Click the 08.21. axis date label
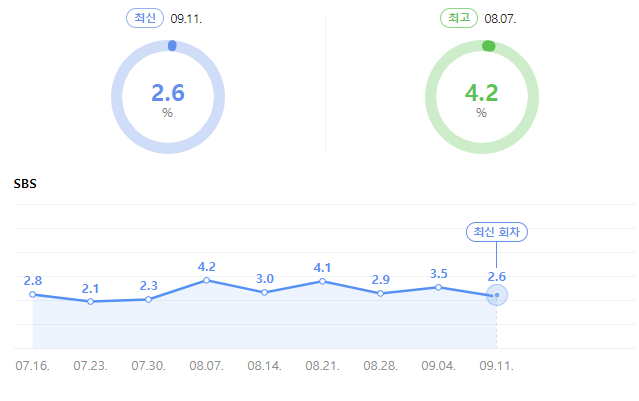This screenshot has width=639, height=401. pyautogui.click(x=322, y=366)
